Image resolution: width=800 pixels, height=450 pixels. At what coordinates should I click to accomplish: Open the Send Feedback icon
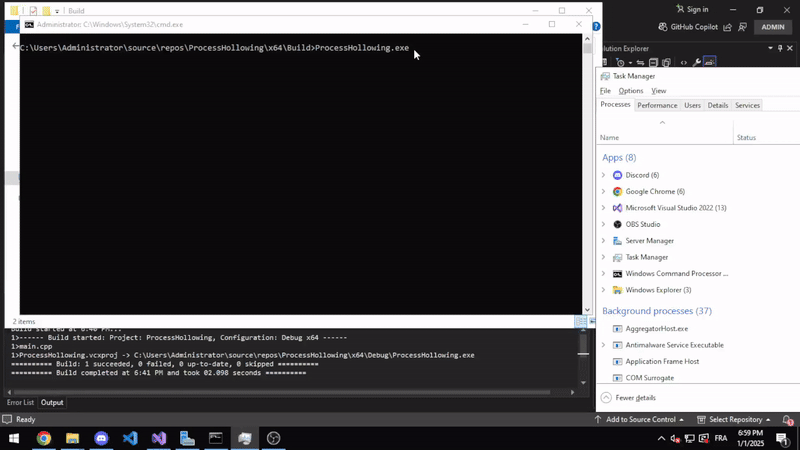pyautogui.click(x=743, y=27)
